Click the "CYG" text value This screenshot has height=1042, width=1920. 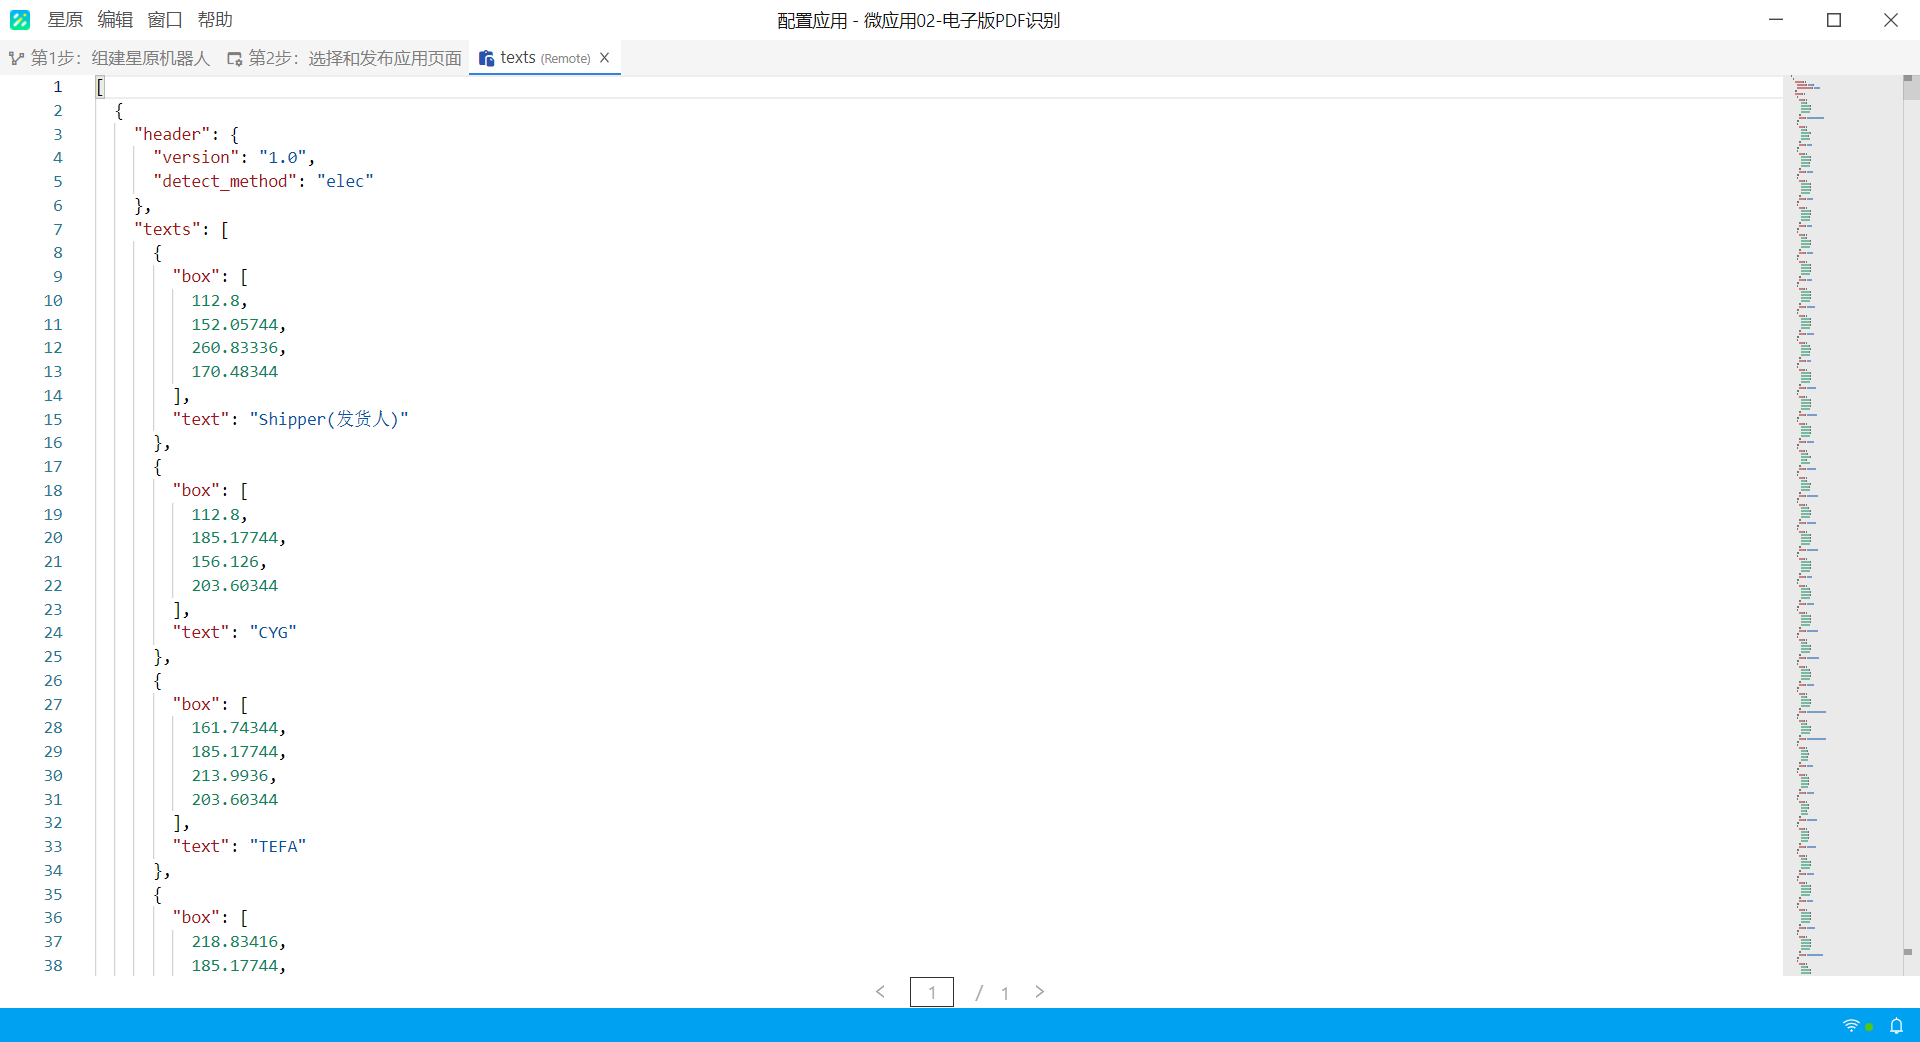273,633
